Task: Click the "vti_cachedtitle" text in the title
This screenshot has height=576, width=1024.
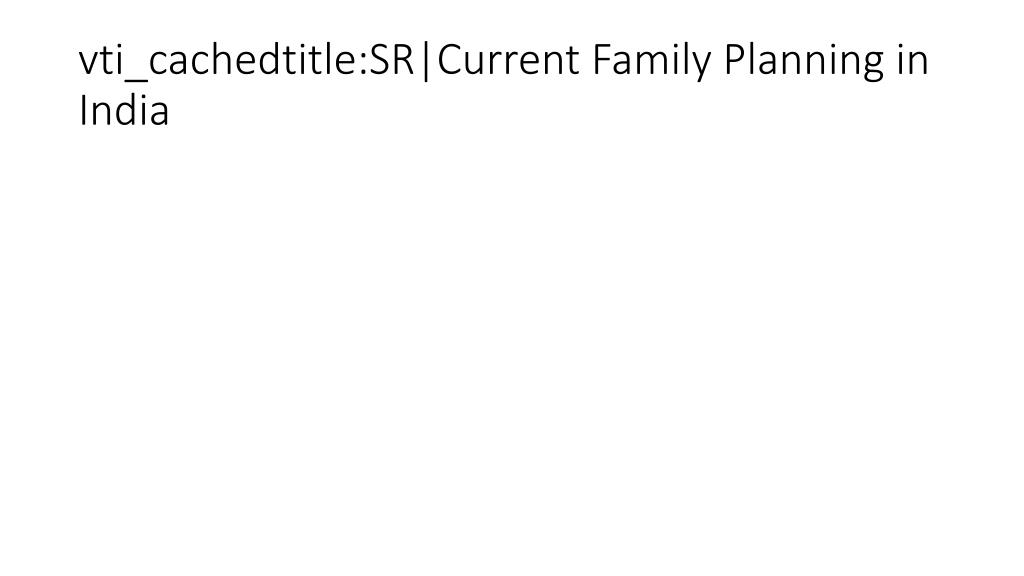Action: (219, 60)
